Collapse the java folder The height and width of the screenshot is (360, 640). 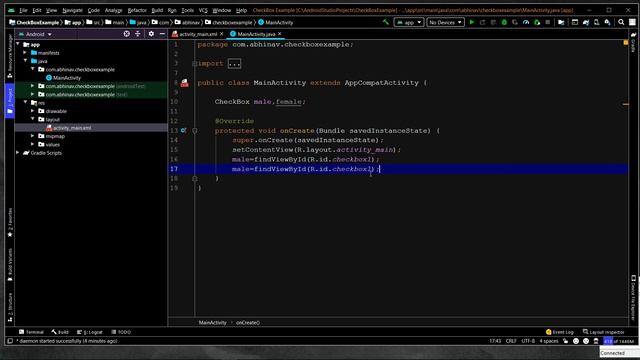click(x=25, y=61)
